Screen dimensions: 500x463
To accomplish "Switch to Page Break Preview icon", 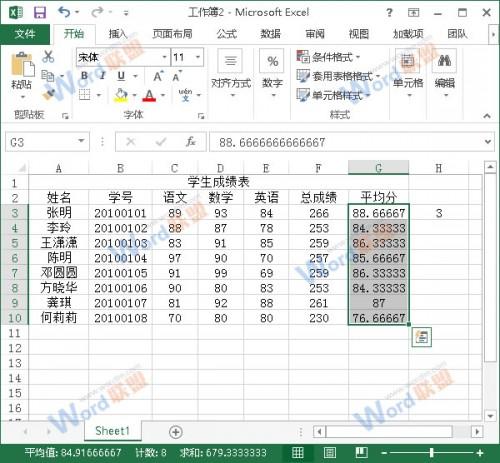I will click(361, 453).
